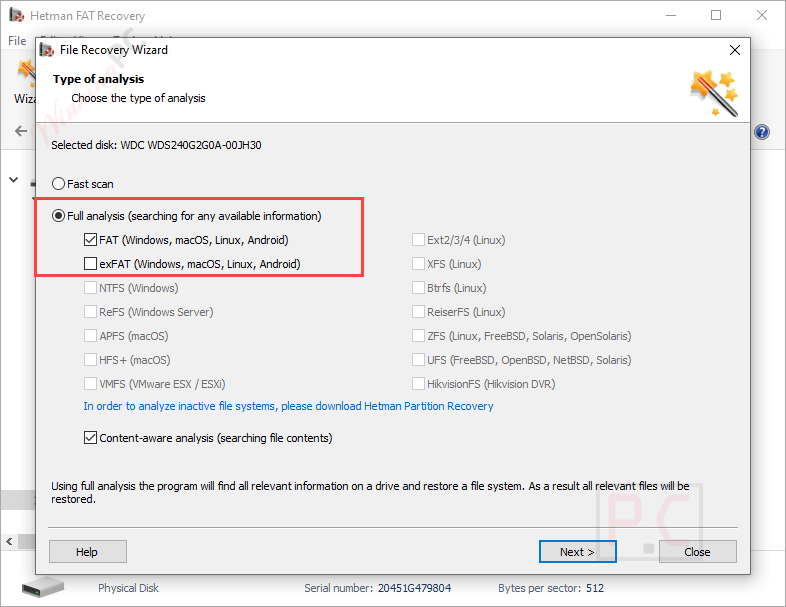Click the UFS (FreeBSD) checkbox
The image size is (786, 607).
pos(419,360)
